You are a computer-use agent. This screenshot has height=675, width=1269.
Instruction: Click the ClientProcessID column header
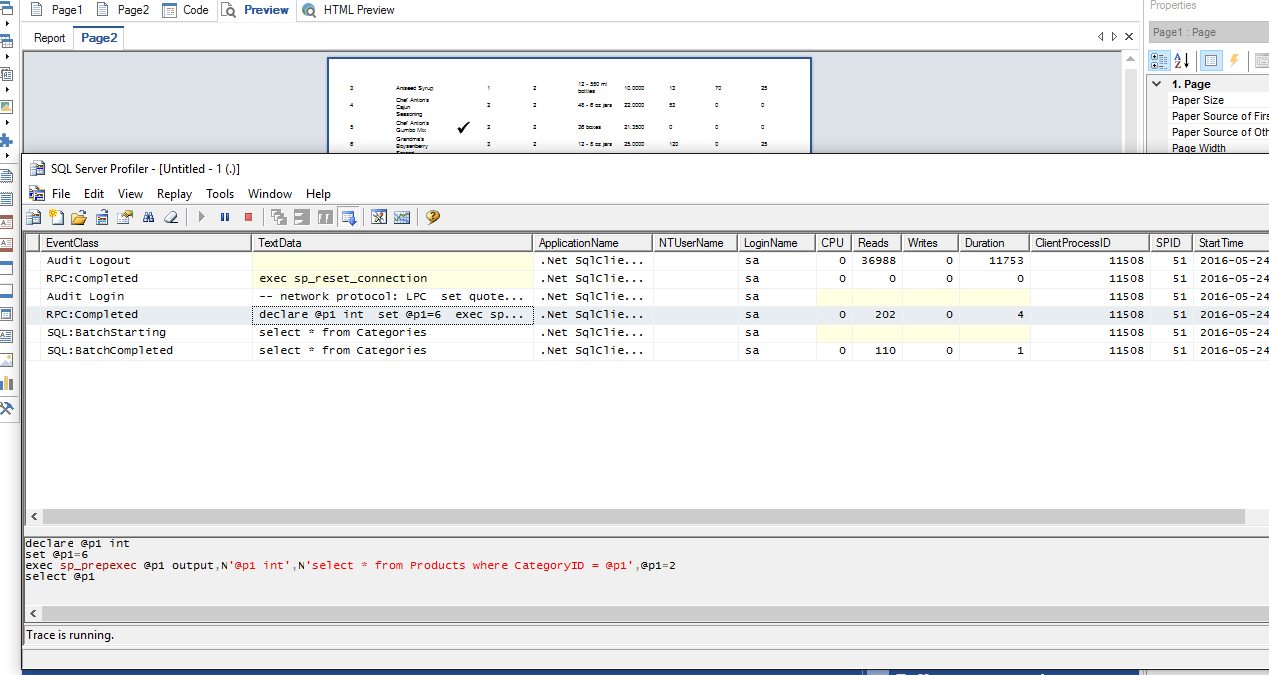pos(1090,243)
